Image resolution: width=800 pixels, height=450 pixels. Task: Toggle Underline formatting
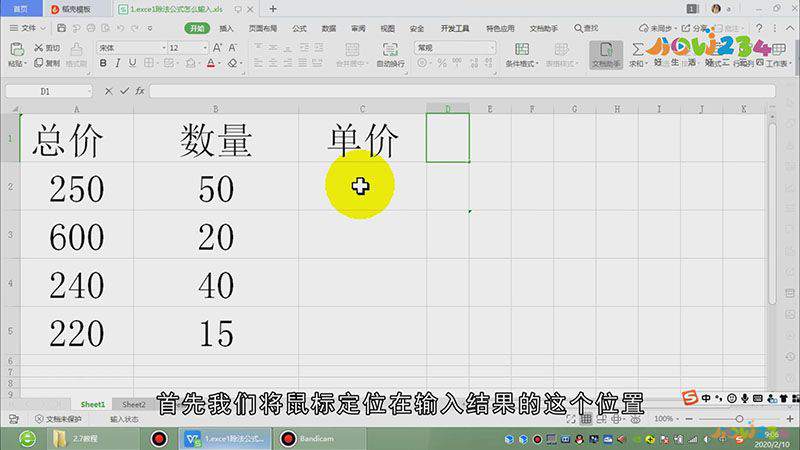click(133, 63)
